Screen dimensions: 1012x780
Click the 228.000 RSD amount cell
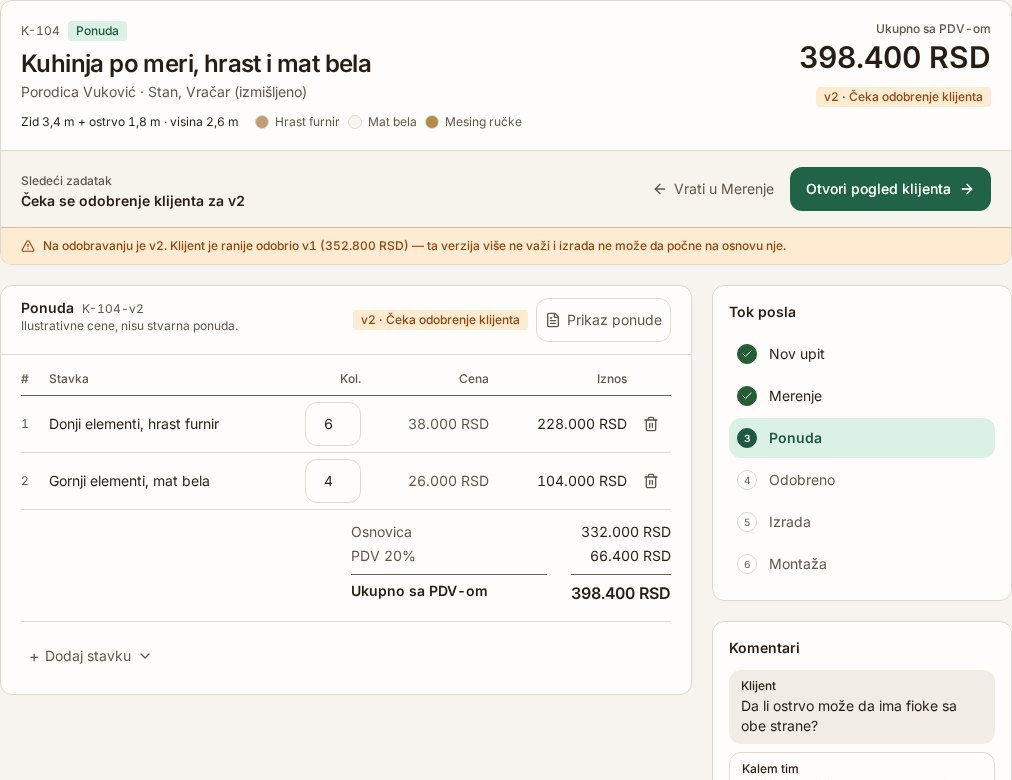(582, 424)
